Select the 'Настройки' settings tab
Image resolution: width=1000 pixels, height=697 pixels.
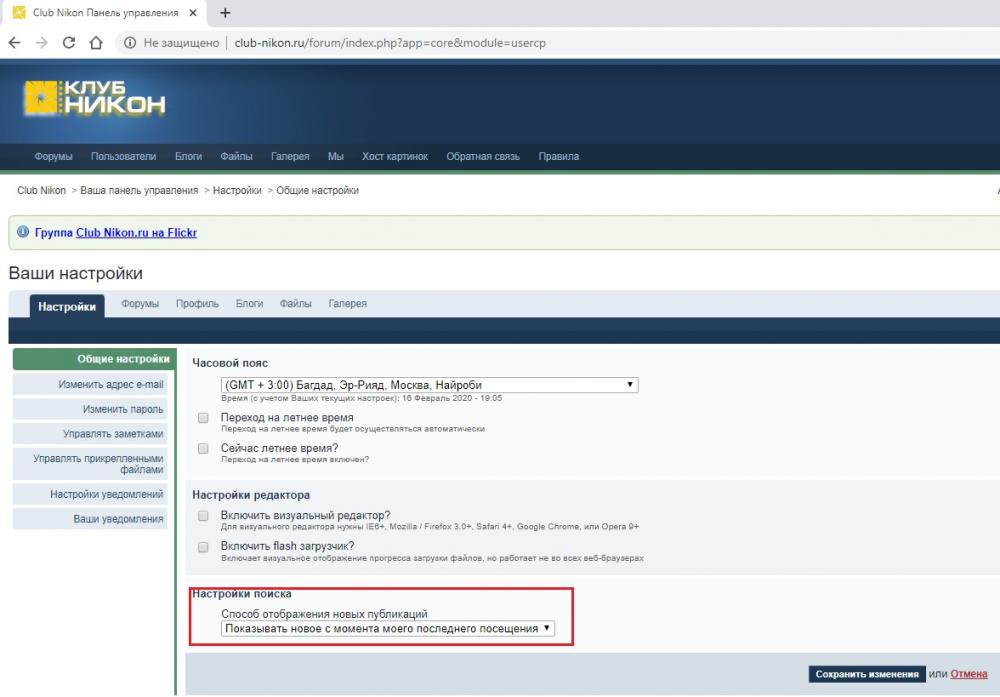67,307
